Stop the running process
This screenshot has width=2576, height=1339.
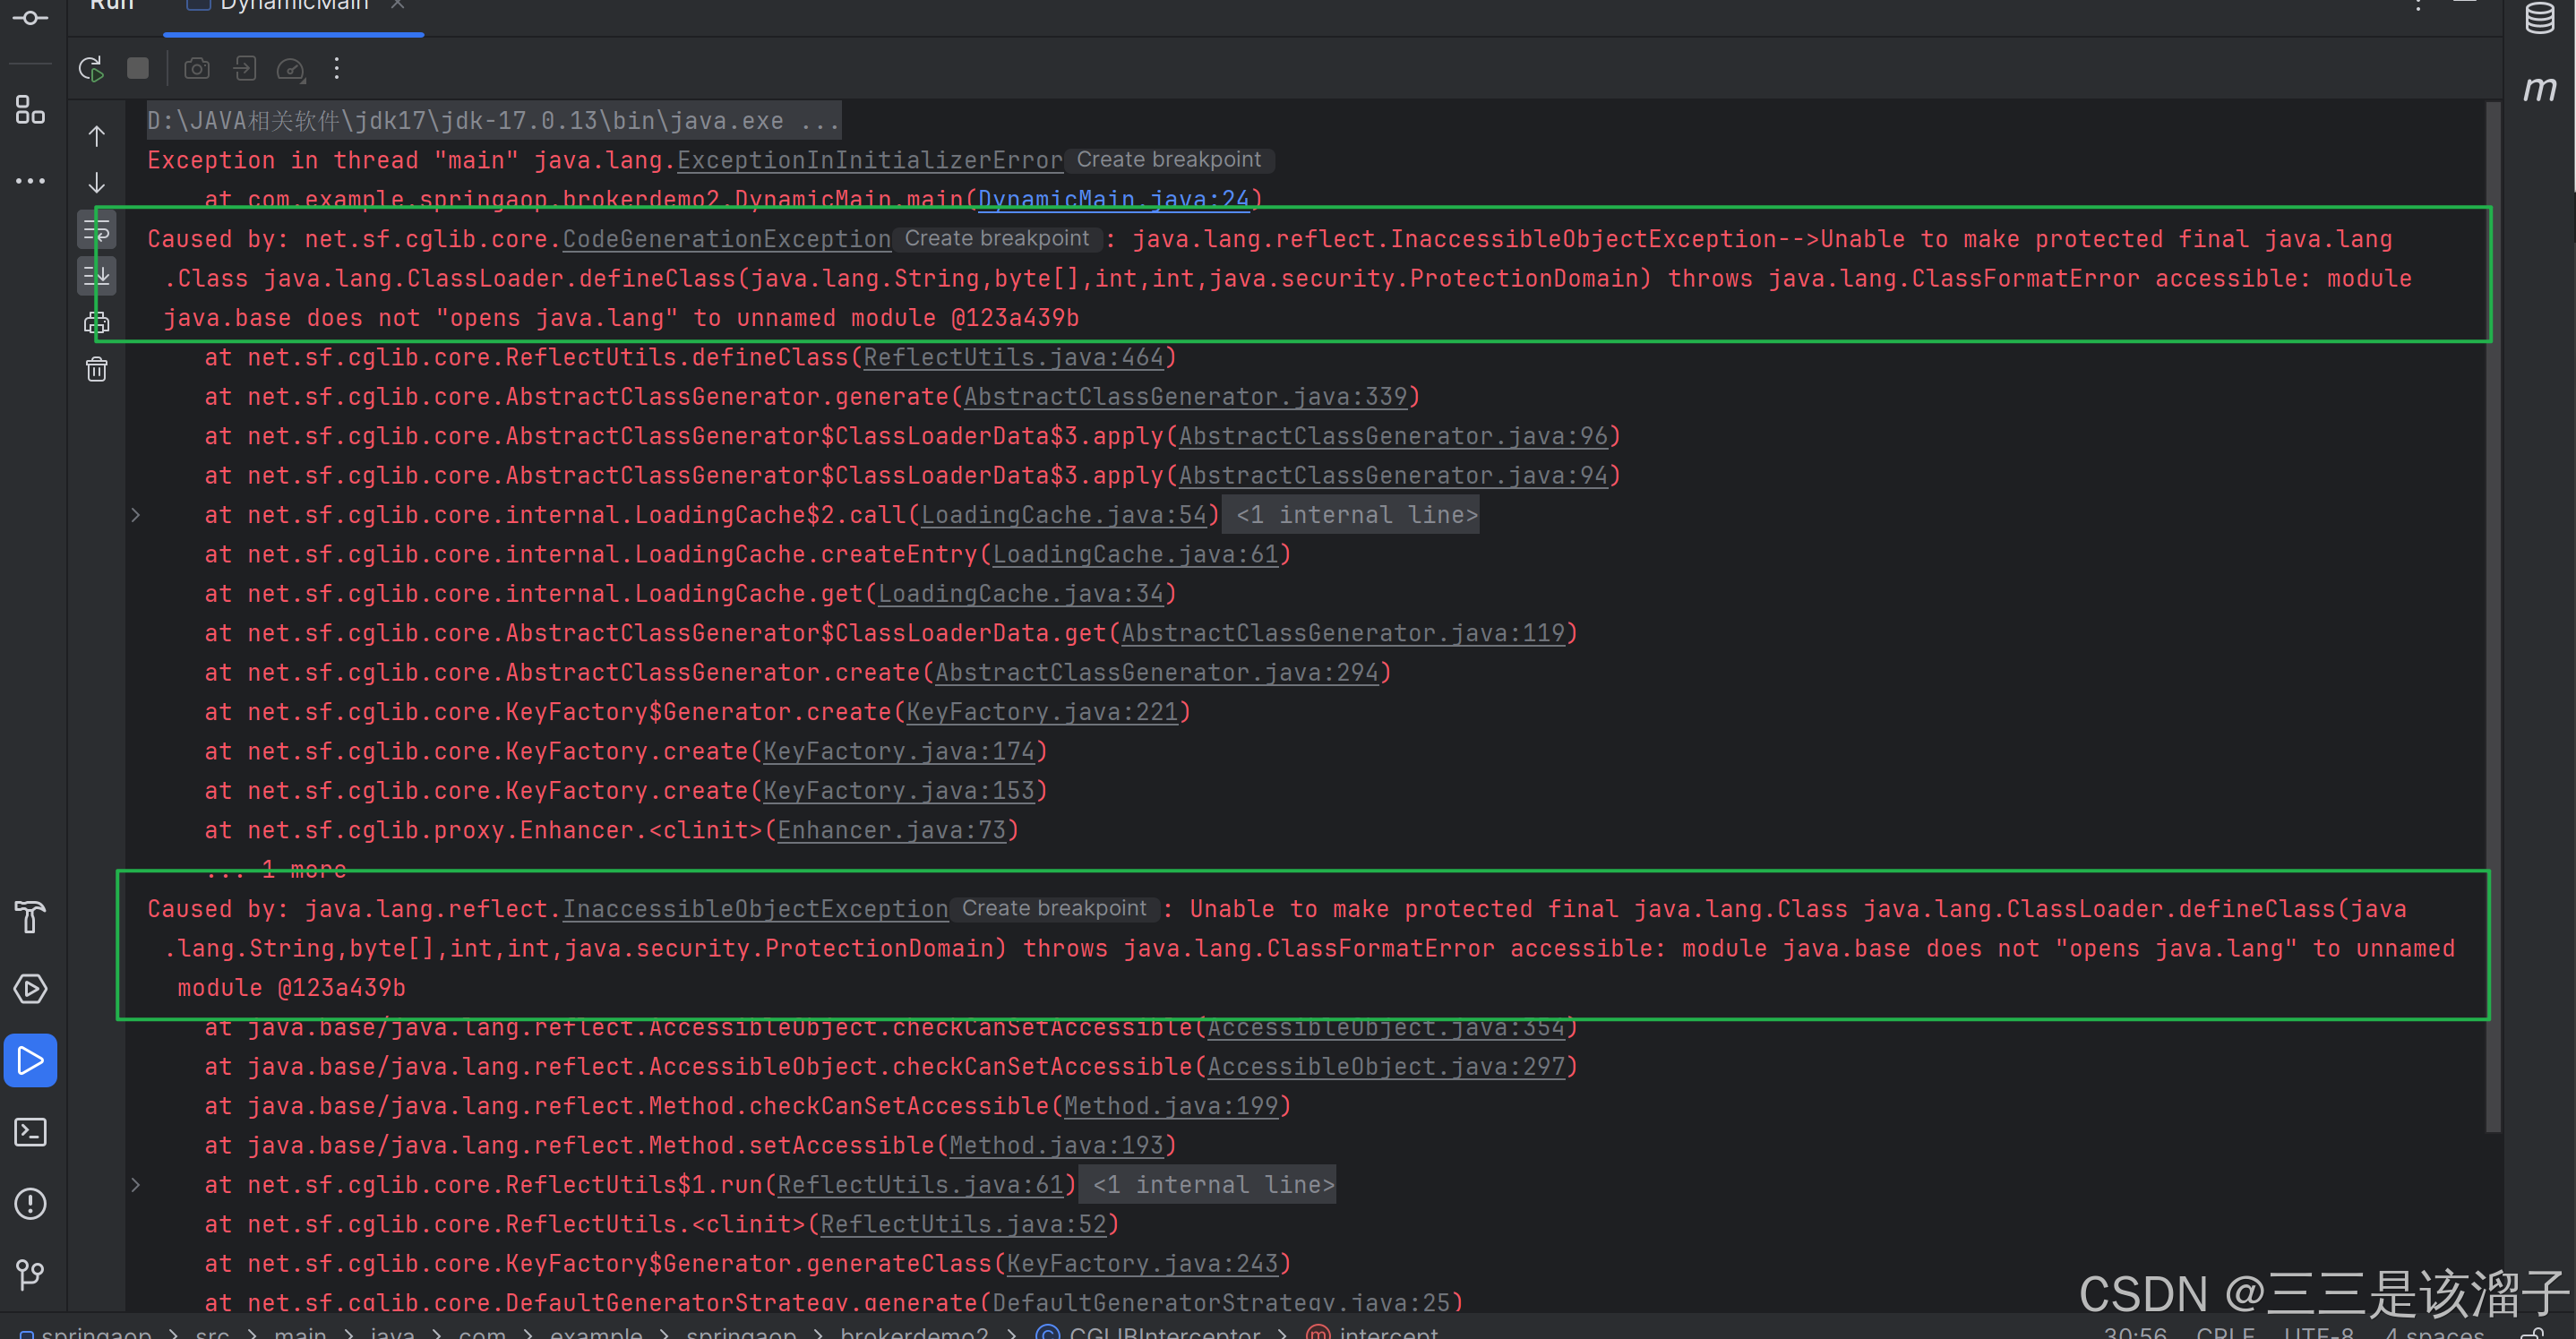tap(137, 68)
